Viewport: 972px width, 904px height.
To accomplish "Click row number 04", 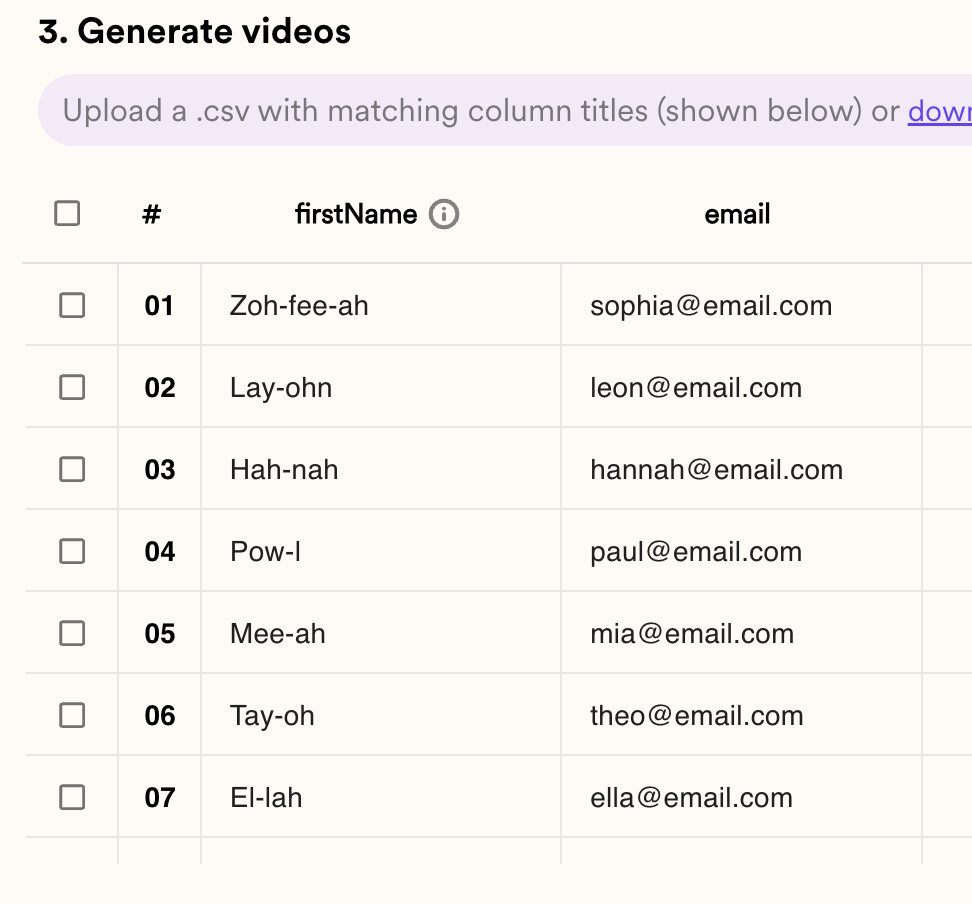I will coord(160,552).
